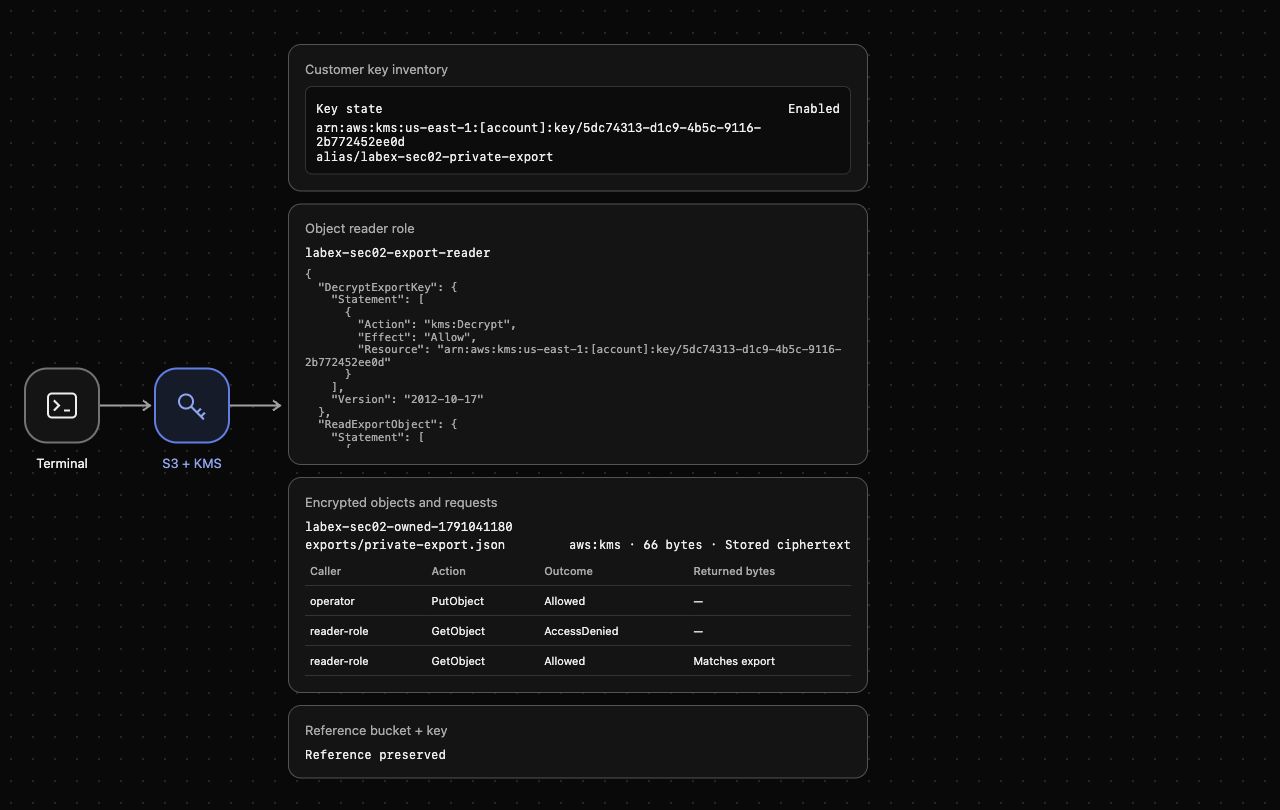This screenshot has height=810, width=1280.
Task: Click the Key state label
Action: pyautogui.click(x=349, y=109)
